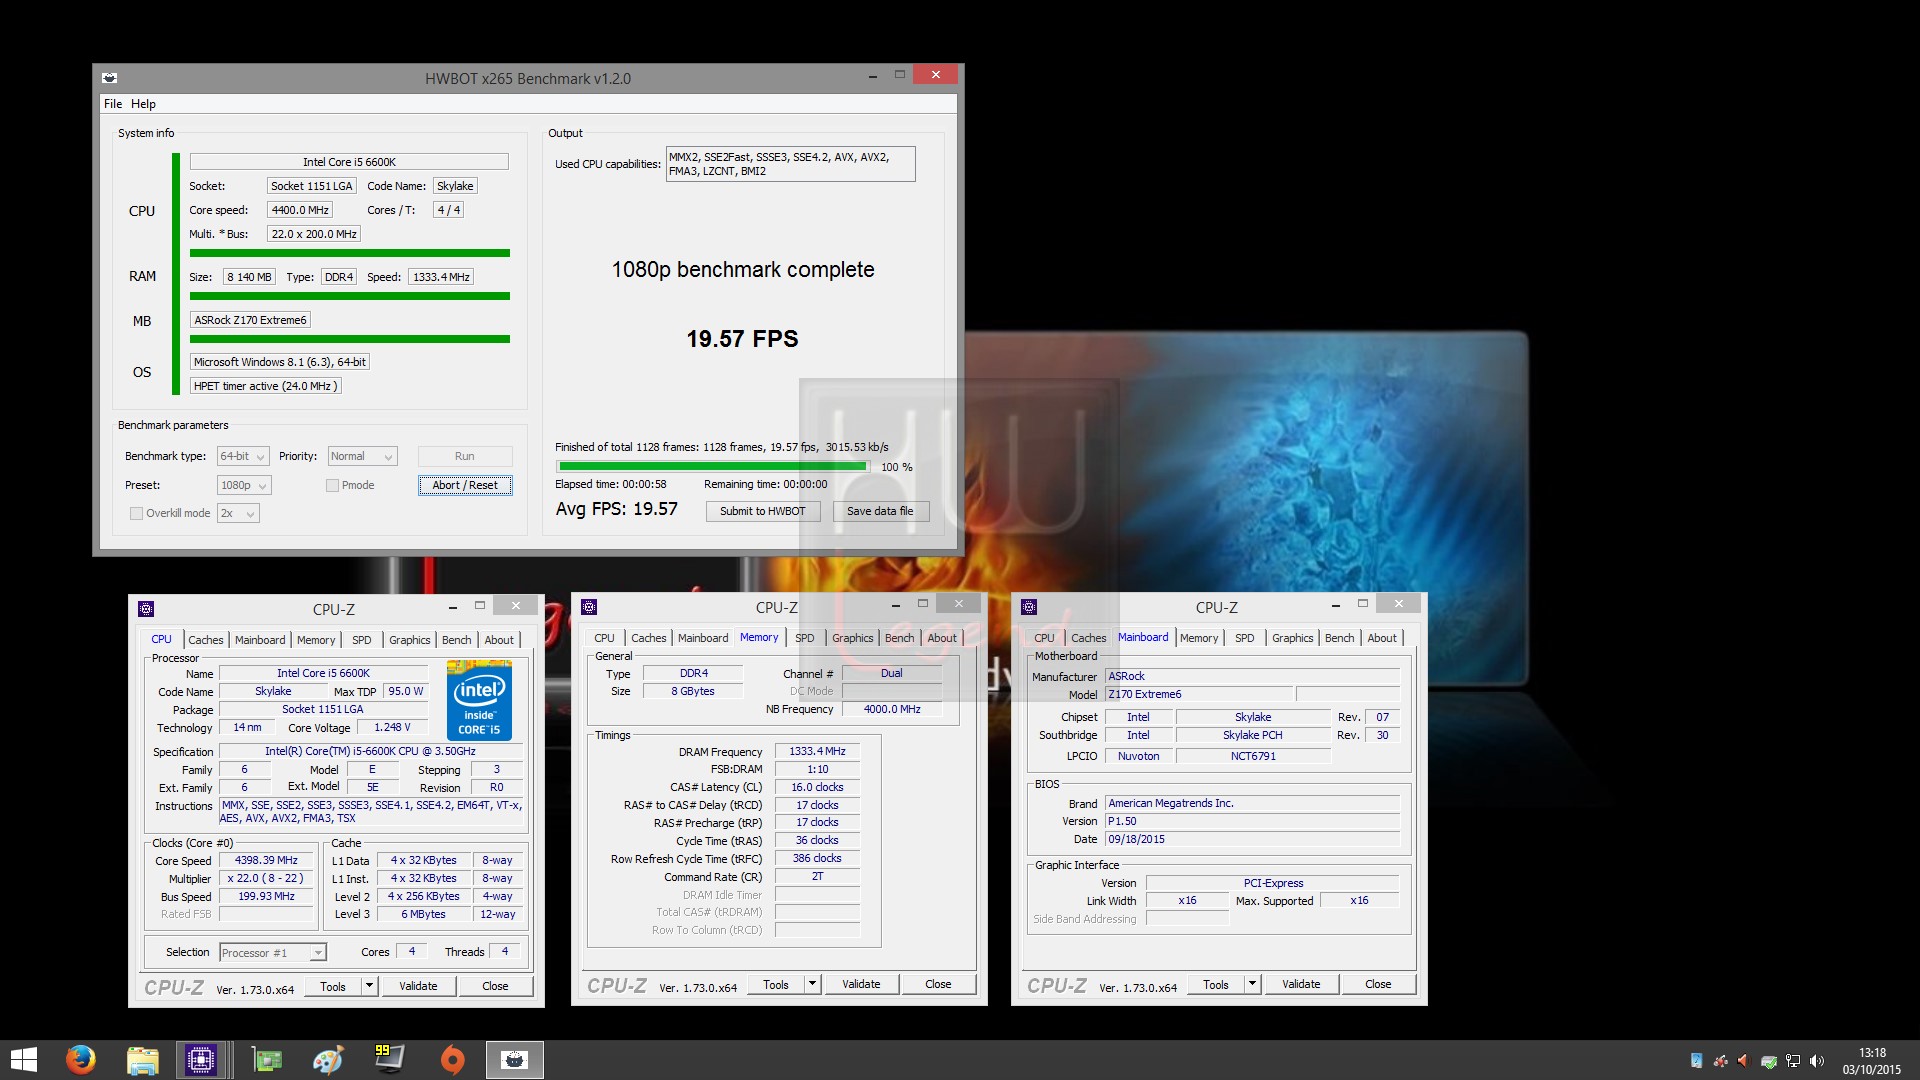The width and height of the screenshot is (1920, 1080).
Task: Click the Abort / Reset button
Action: point(465,485)
